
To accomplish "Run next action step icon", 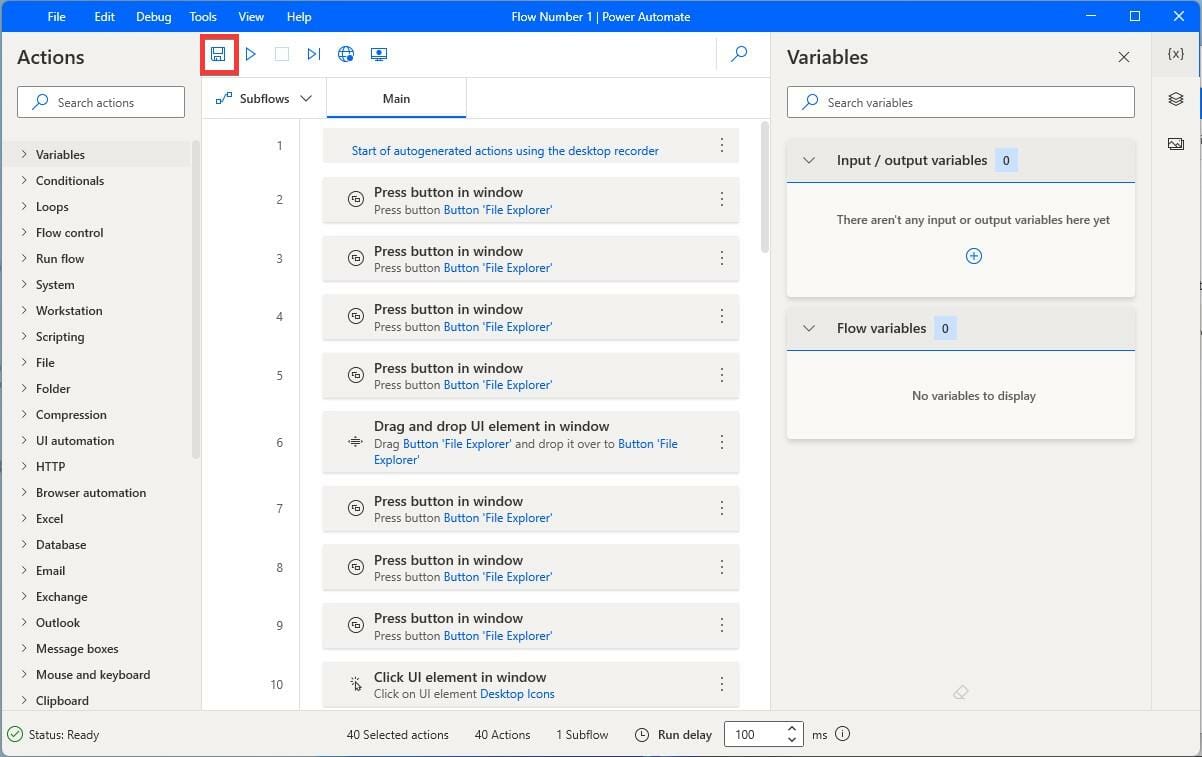I will (x=314, y=54).
